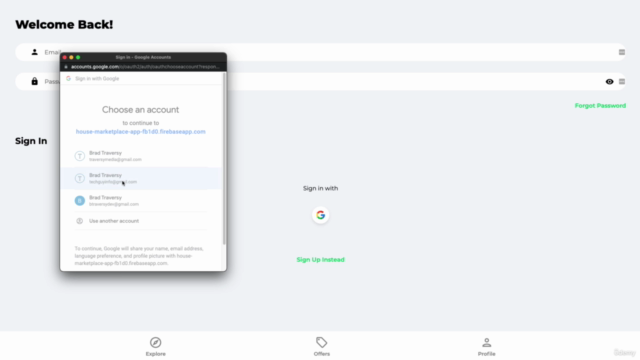Viewport: 640px width, 360px height.
Task: Click the Google sign-in logo button
Action: (320, 215)
